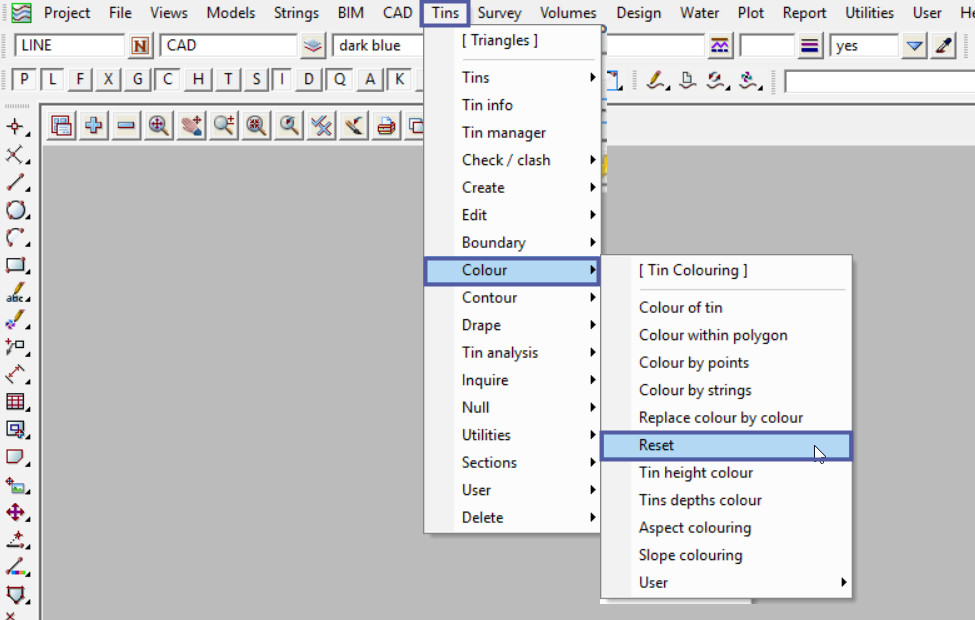The height and width of the screenshot is (620, 975).
Task: Select the circle drawing tool in left toolbar
Action: [x=16, y=210]
